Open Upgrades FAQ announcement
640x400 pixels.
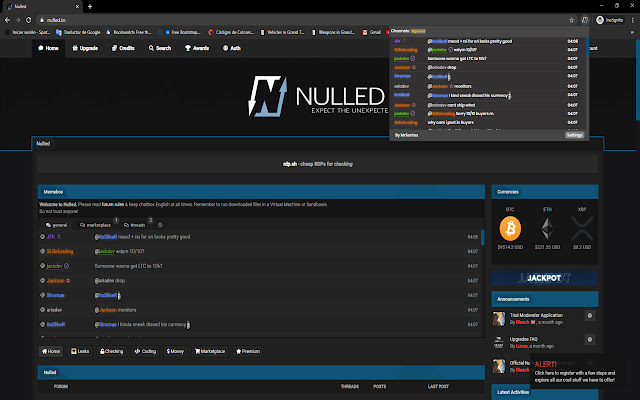(x=524, y=339)
